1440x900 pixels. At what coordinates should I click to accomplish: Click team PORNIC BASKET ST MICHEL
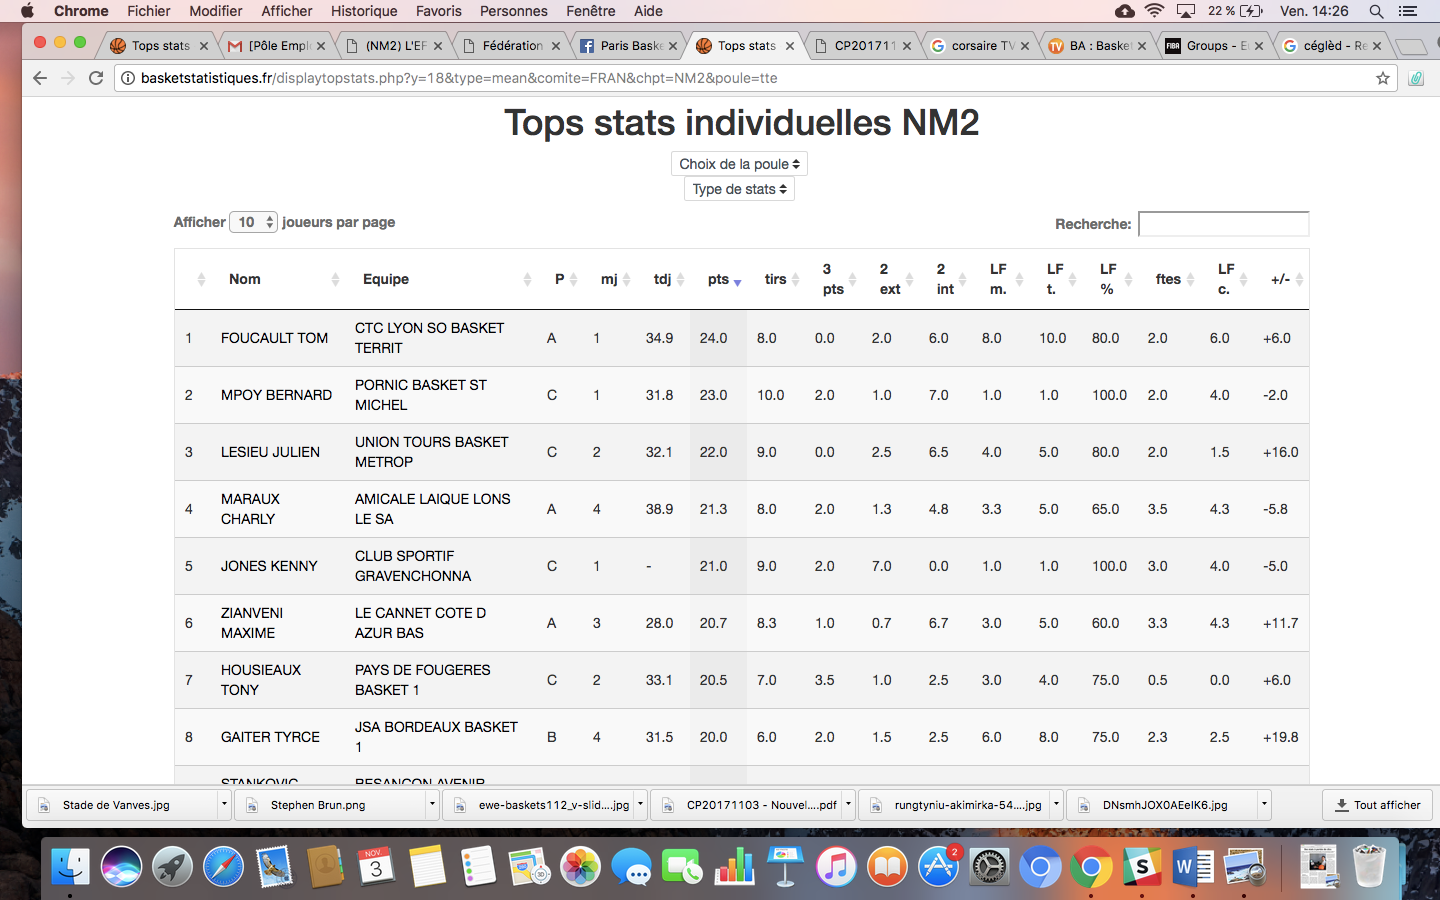pos(421,395)
